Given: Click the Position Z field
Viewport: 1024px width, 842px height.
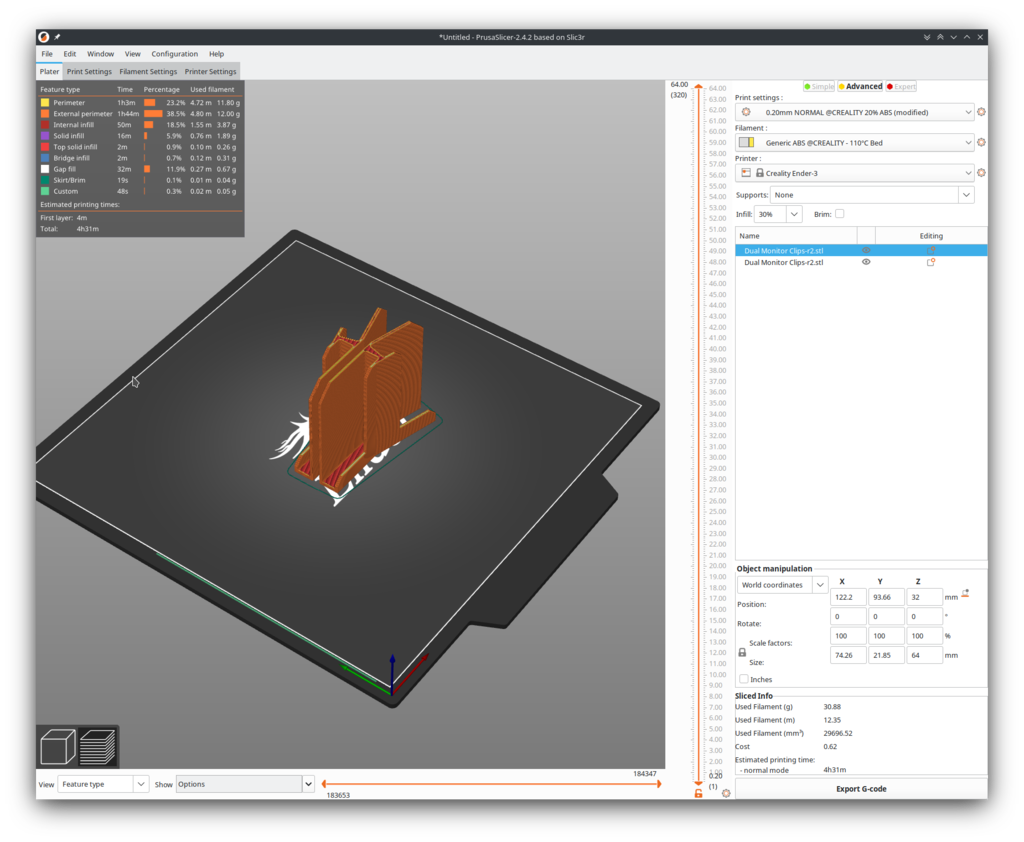Looking at the screenshot, I should click(924, 597).
